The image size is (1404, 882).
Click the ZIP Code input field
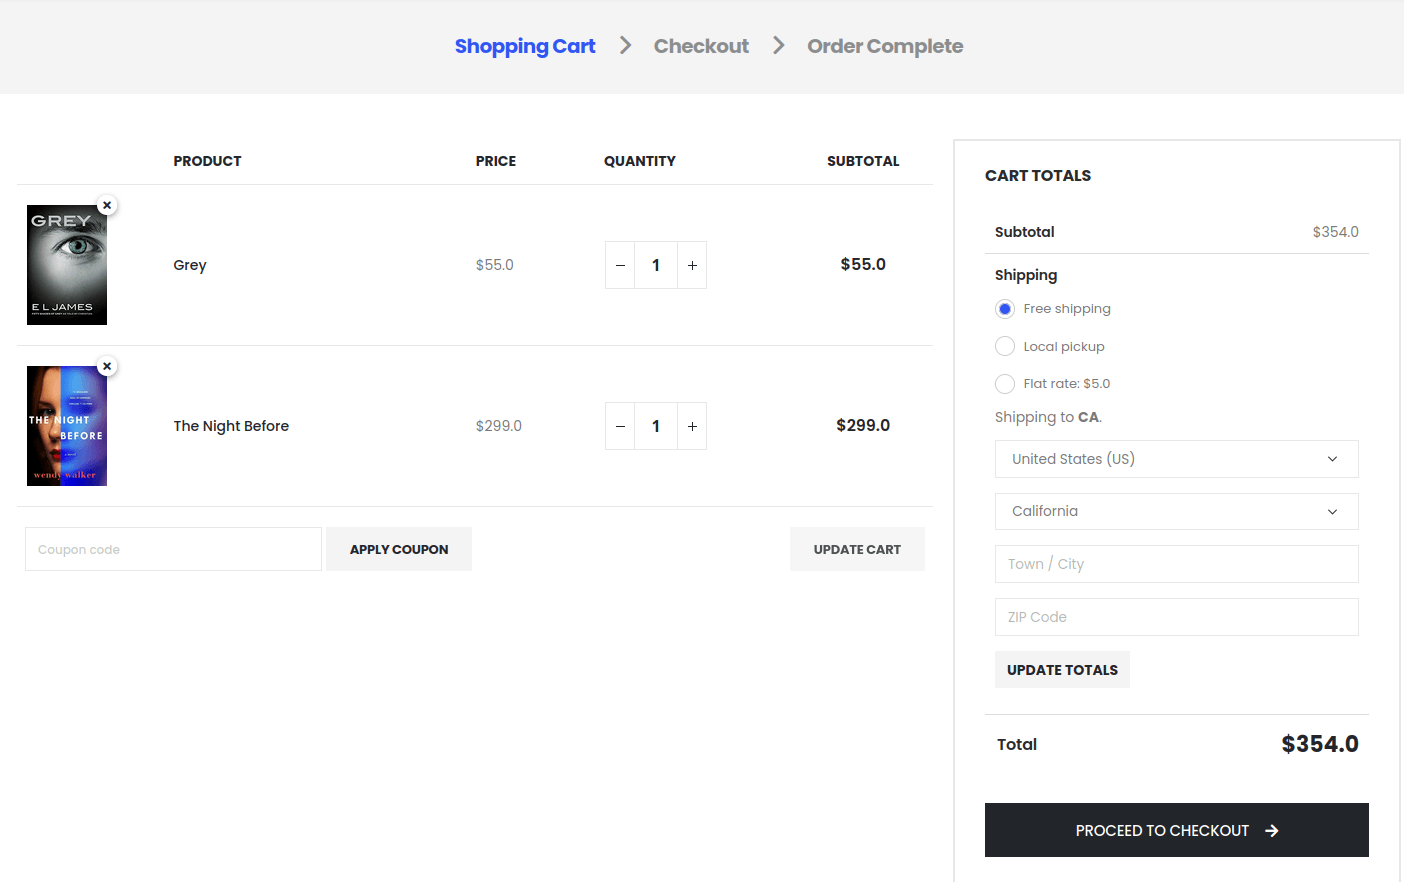tap(1176, 616)
